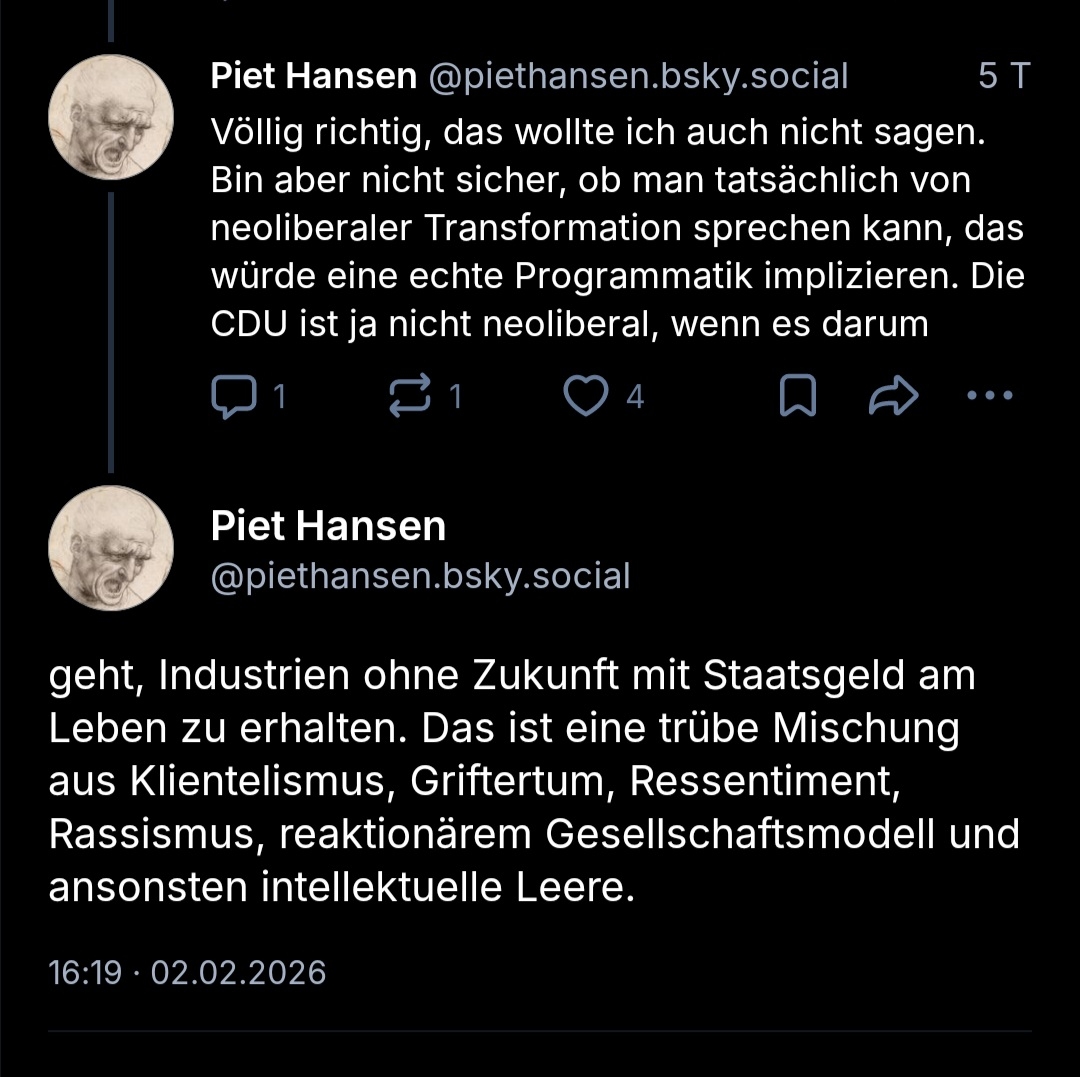
Task: Click the @piethansen.bsky.social handle in top reply
Action: pyautogui.click(x=638, y=76)
